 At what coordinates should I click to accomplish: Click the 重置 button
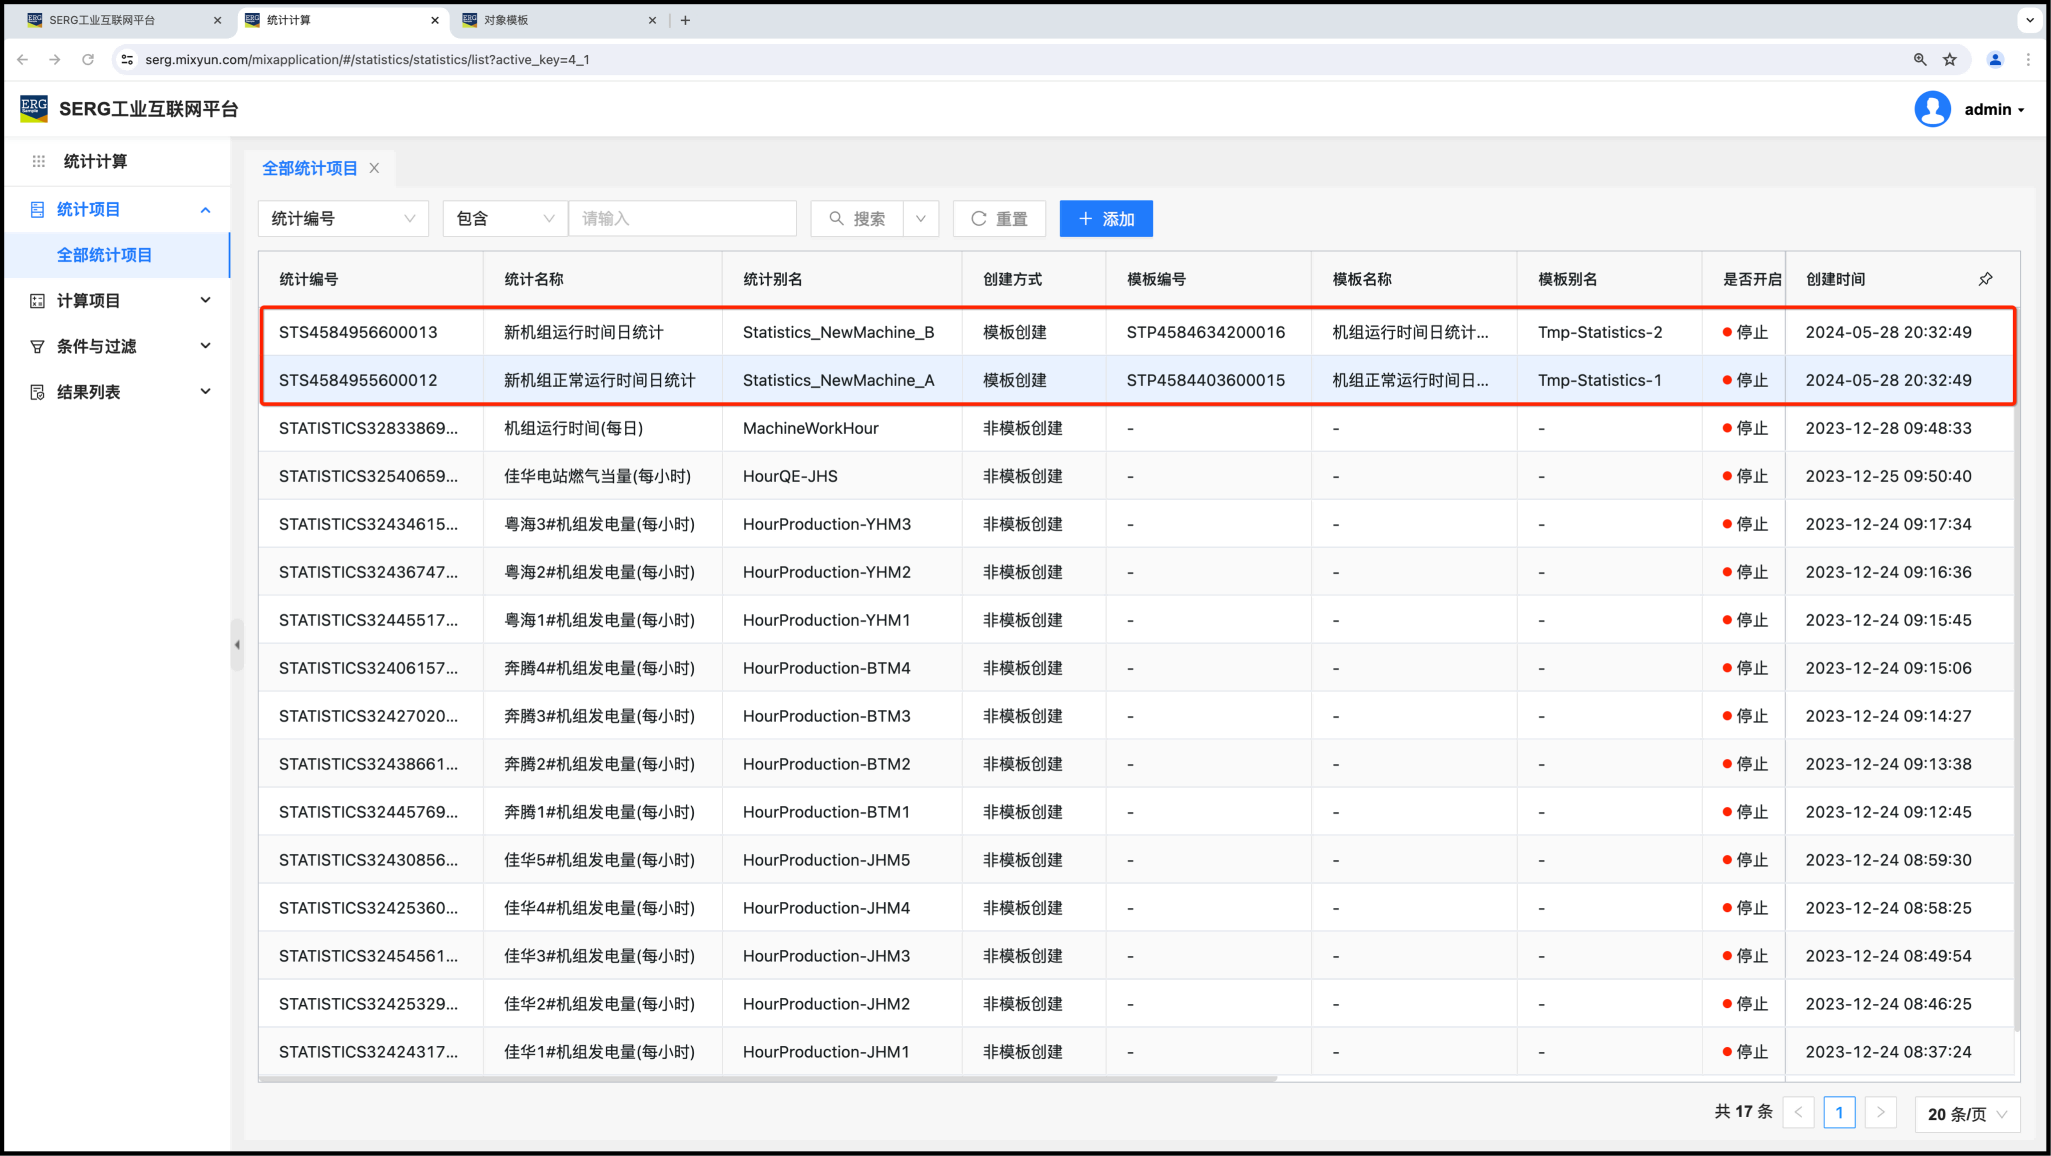998,219
